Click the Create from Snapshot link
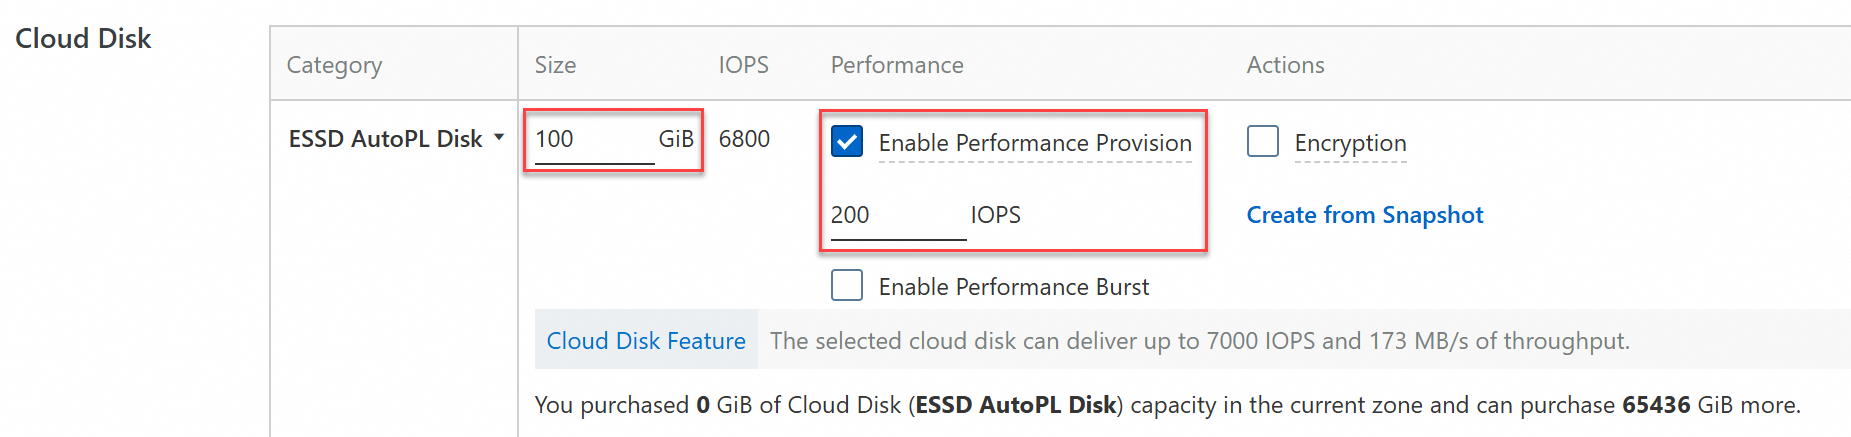Image resolution: width=1851 pixels, height=437 pixels. (1364, 215)
